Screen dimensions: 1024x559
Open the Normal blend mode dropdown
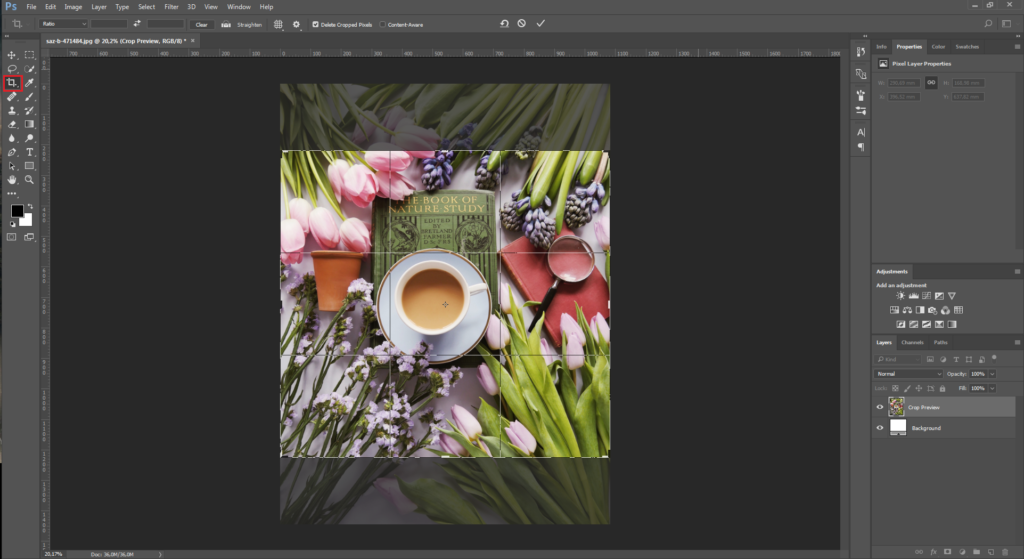[x=908, y=374]
